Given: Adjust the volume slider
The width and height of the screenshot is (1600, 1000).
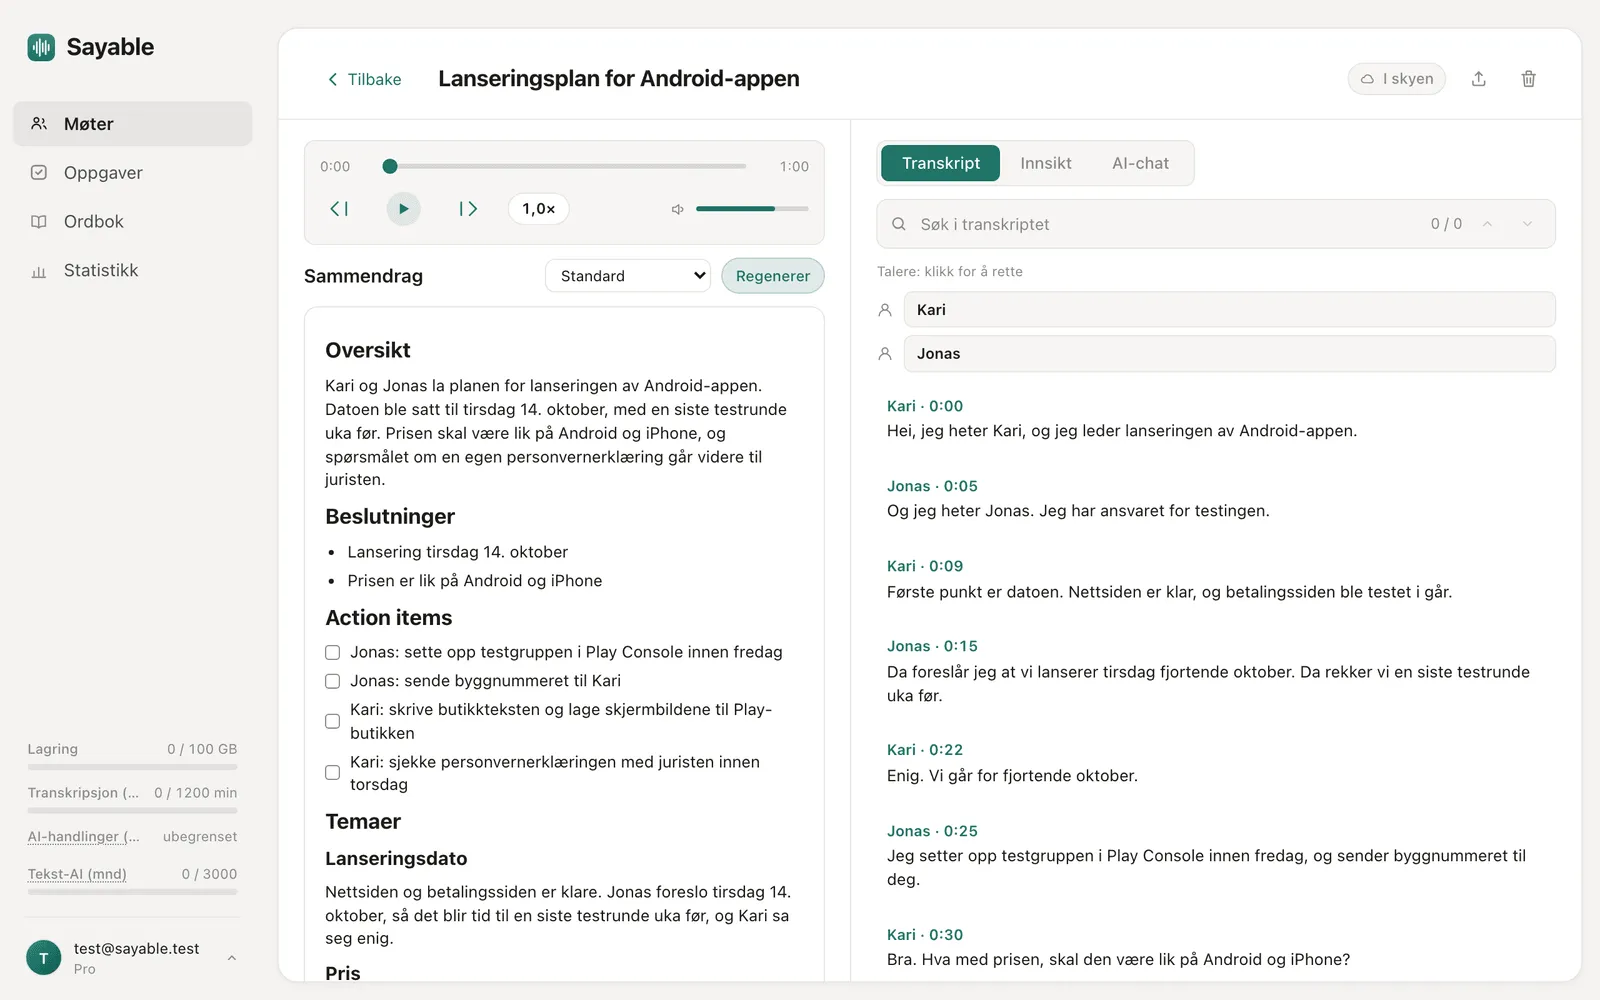Looking at the screenshot, I should (752, 209).
